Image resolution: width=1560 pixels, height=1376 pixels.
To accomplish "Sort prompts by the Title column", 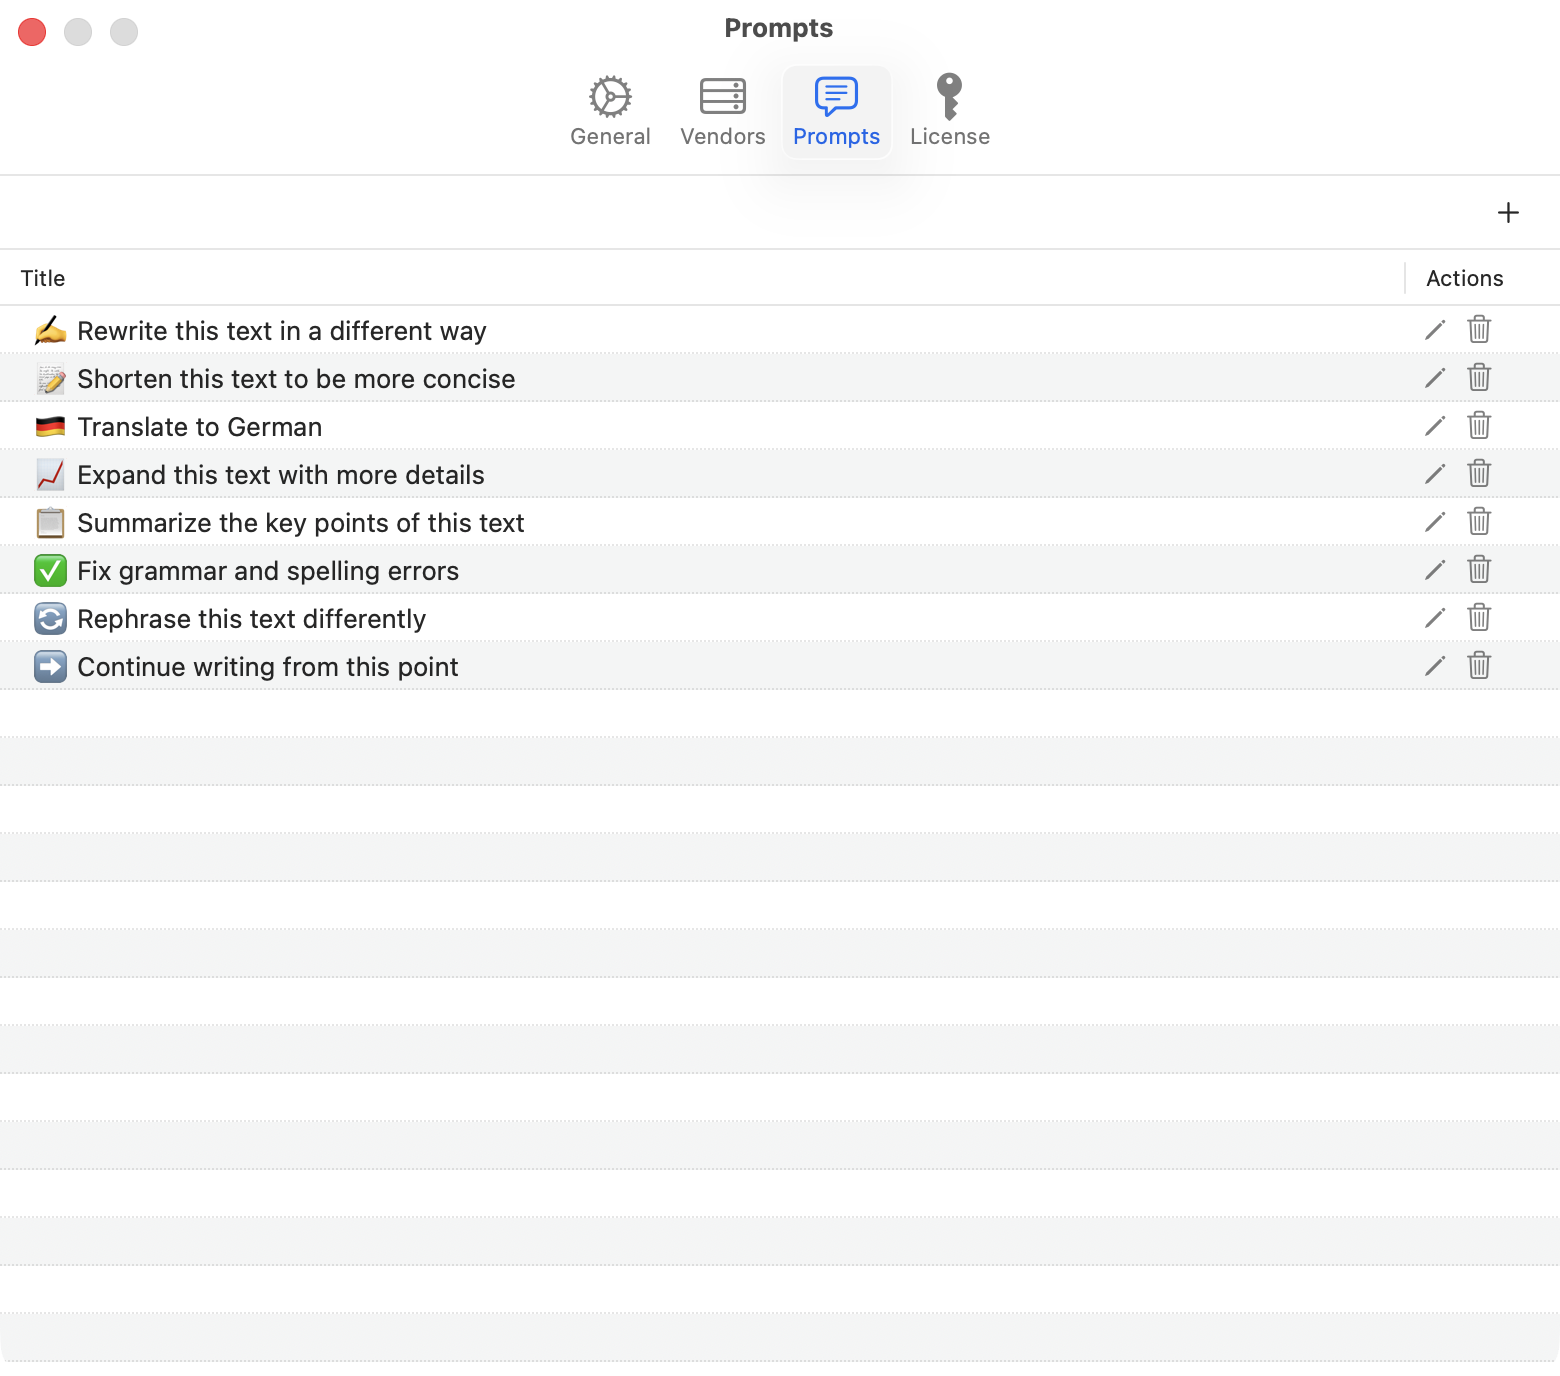I will pyautogui.click(x=42, y=278).
